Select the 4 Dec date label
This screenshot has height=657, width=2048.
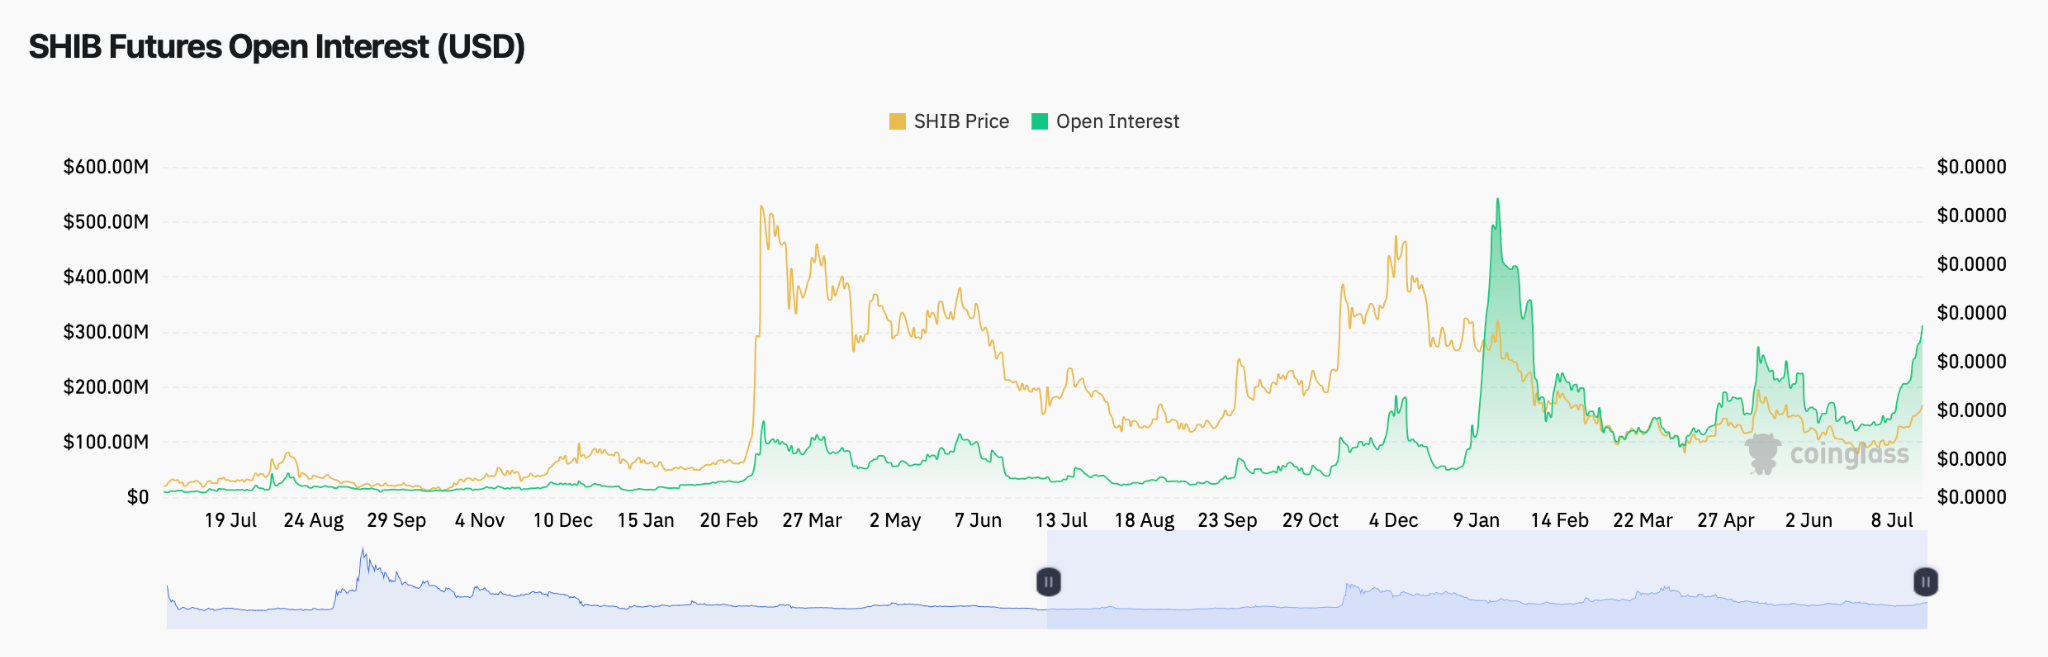click(x=1394, y=520)
